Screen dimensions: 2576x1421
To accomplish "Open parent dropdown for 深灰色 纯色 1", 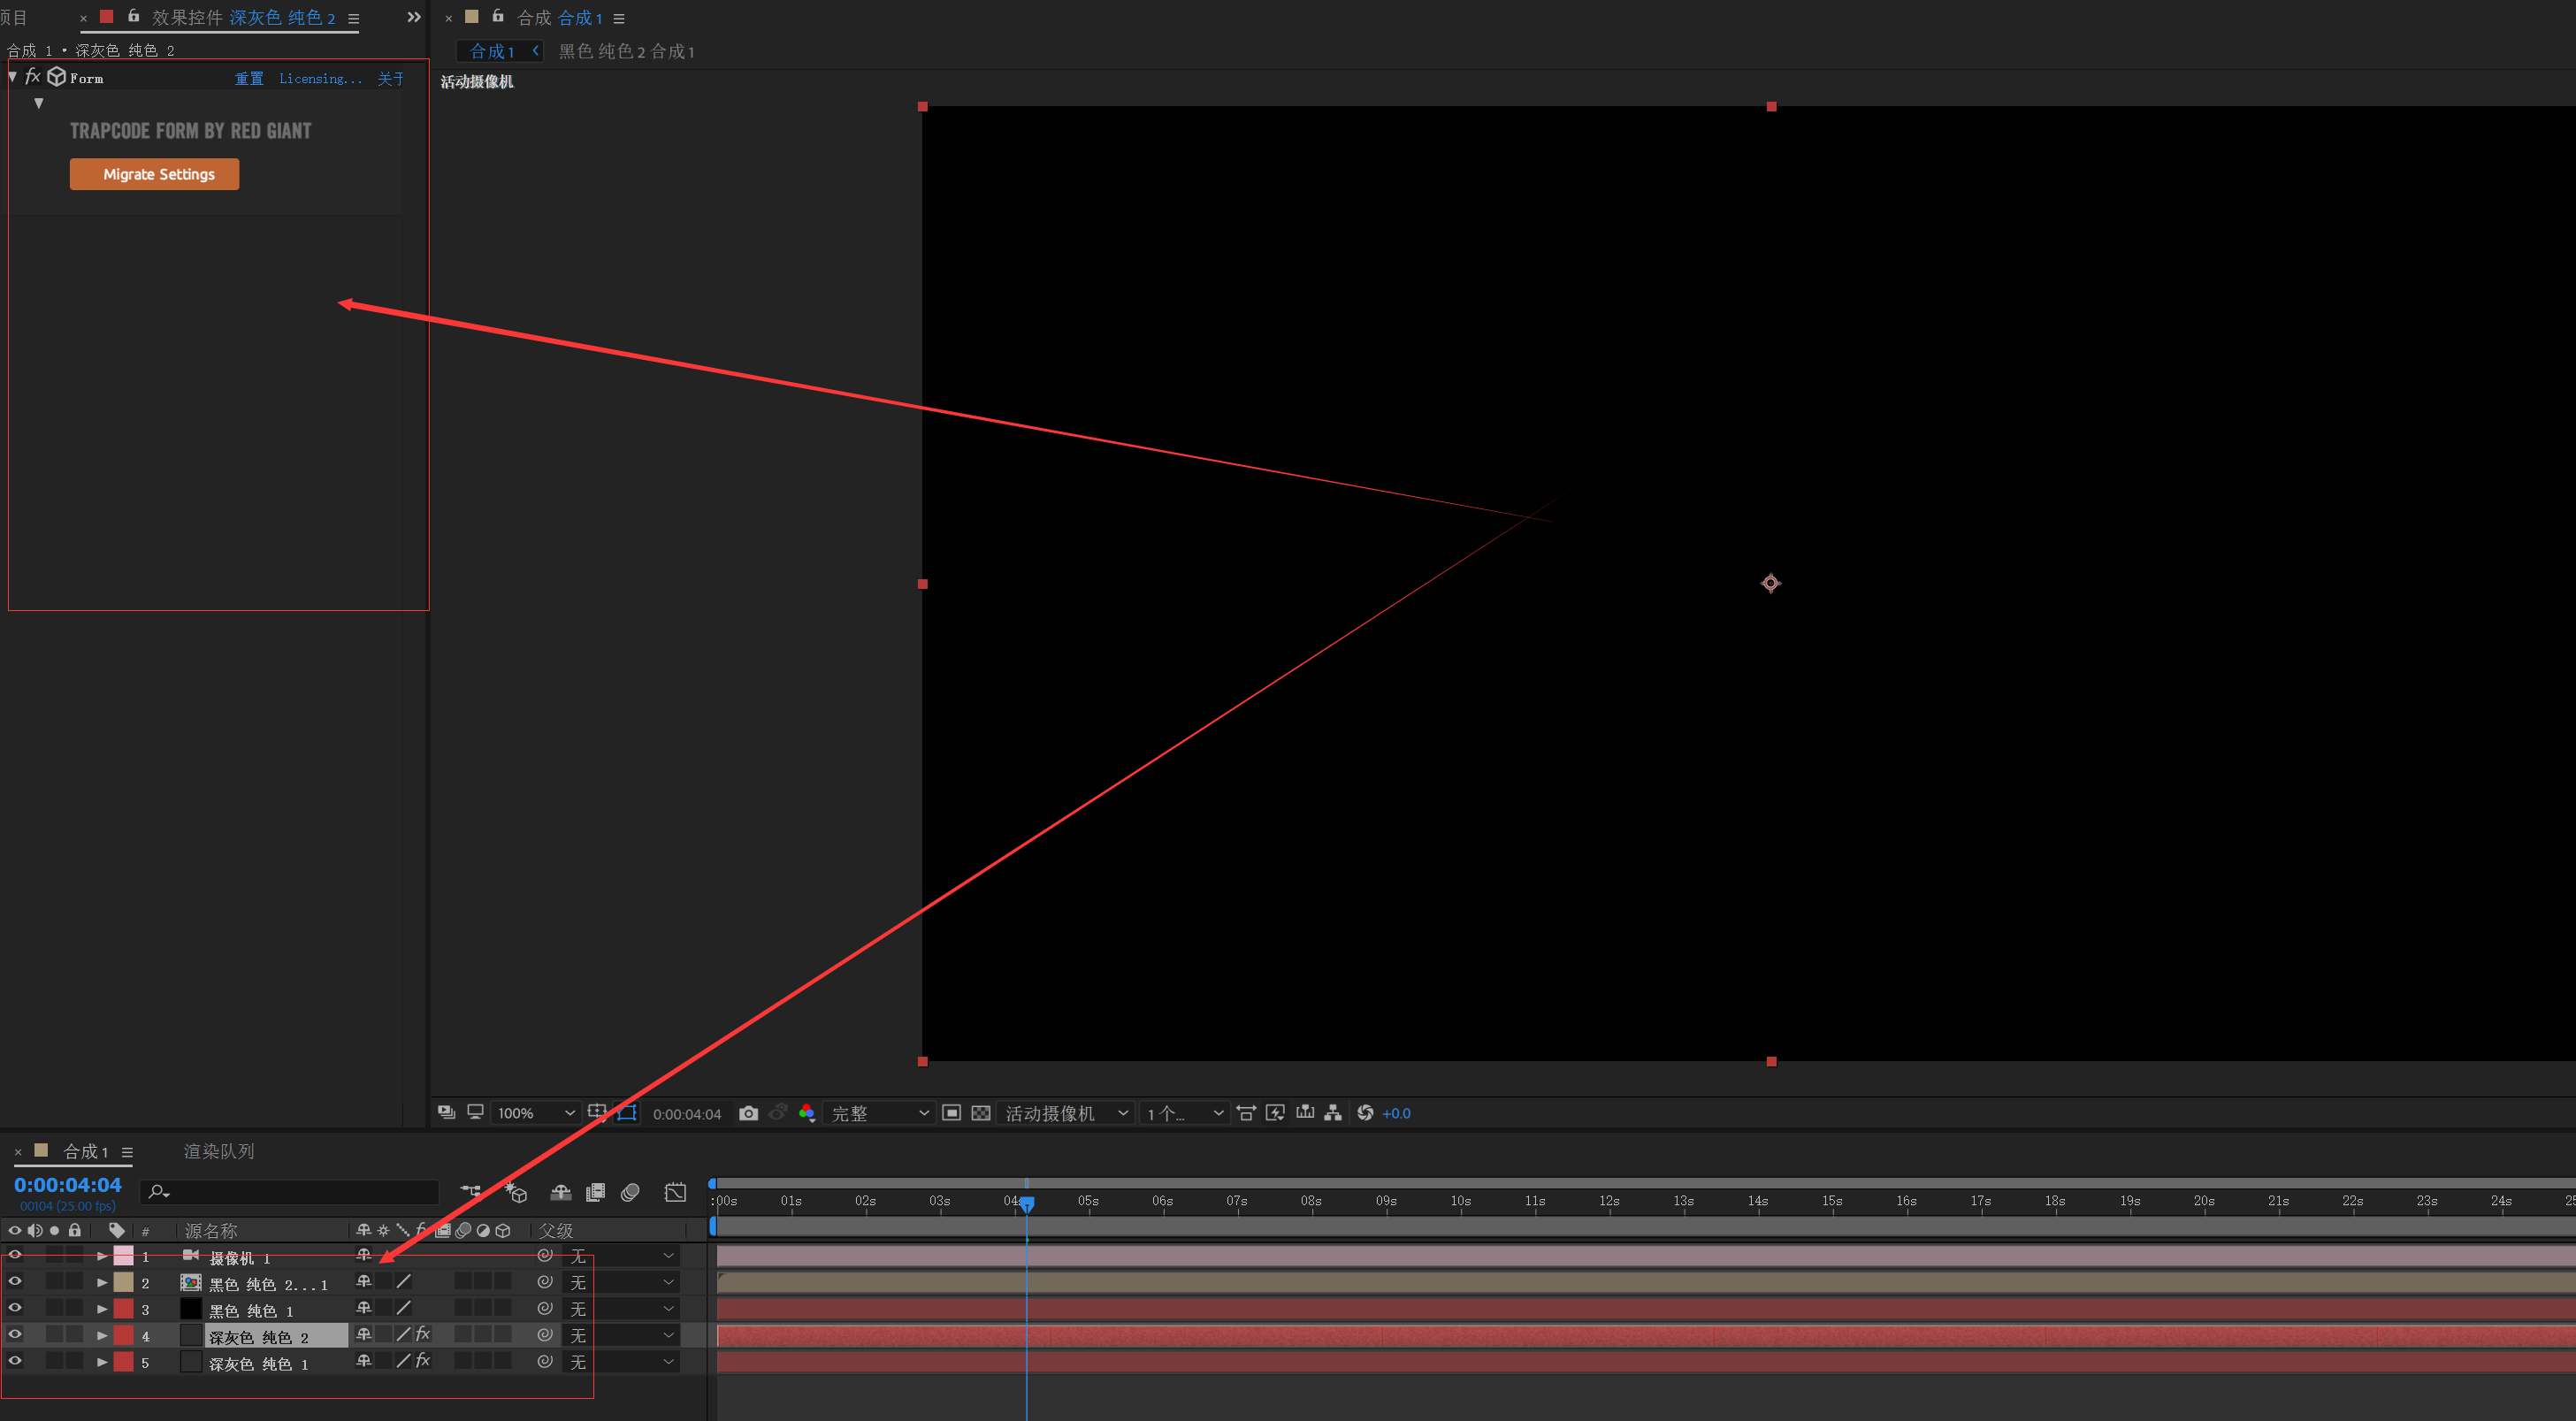I will click(x=620, y=1362).
